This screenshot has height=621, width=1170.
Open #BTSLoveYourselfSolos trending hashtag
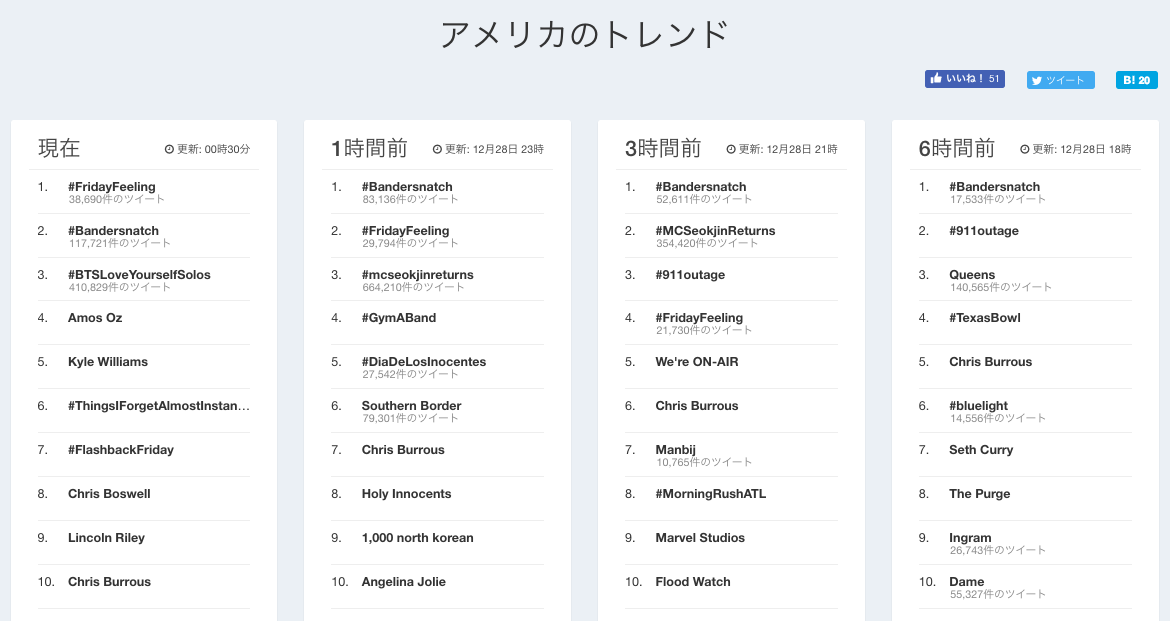[x=139, y=275]
